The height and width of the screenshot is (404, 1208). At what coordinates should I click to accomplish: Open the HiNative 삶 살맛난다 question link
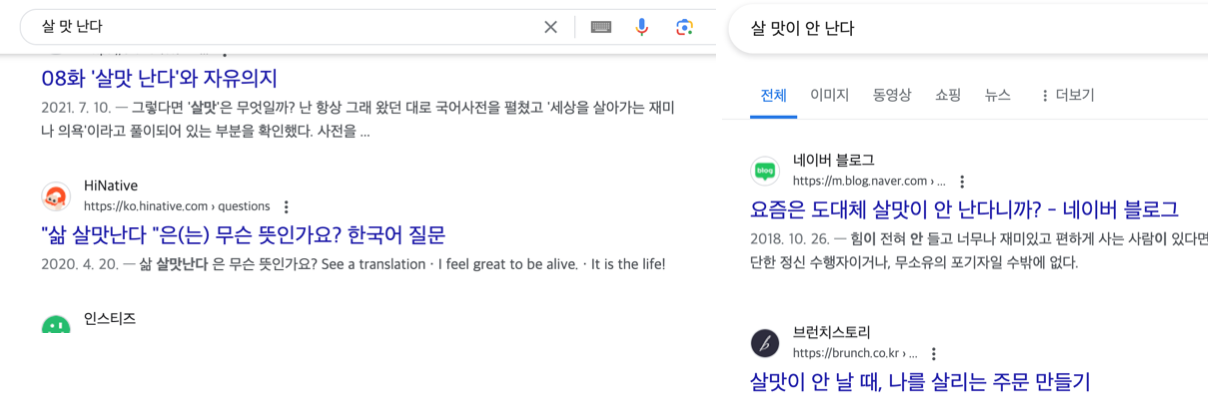243,235
